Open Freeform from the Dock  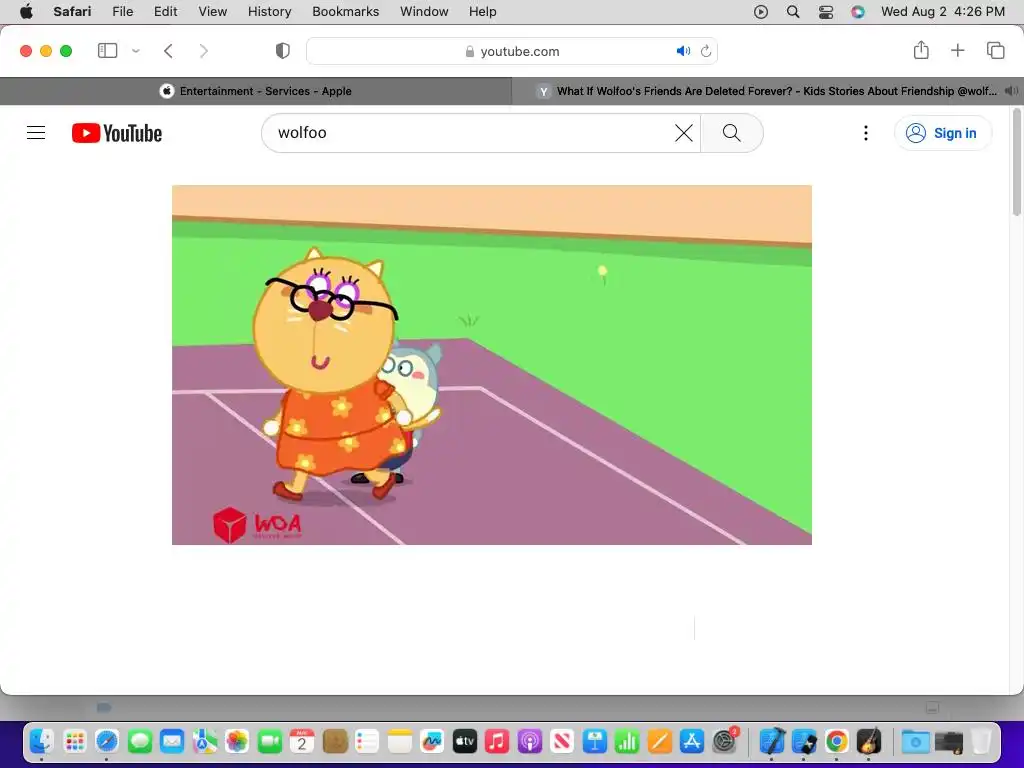432,742
